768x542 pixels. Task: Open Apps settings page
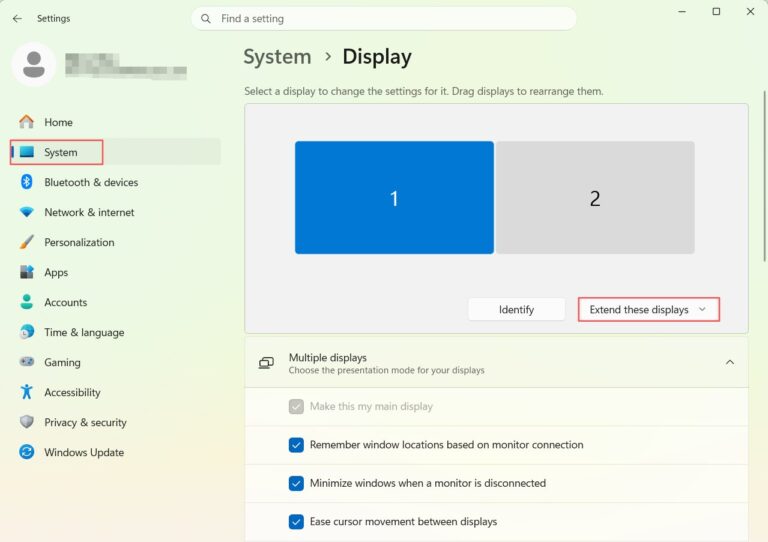pos(115,272)
